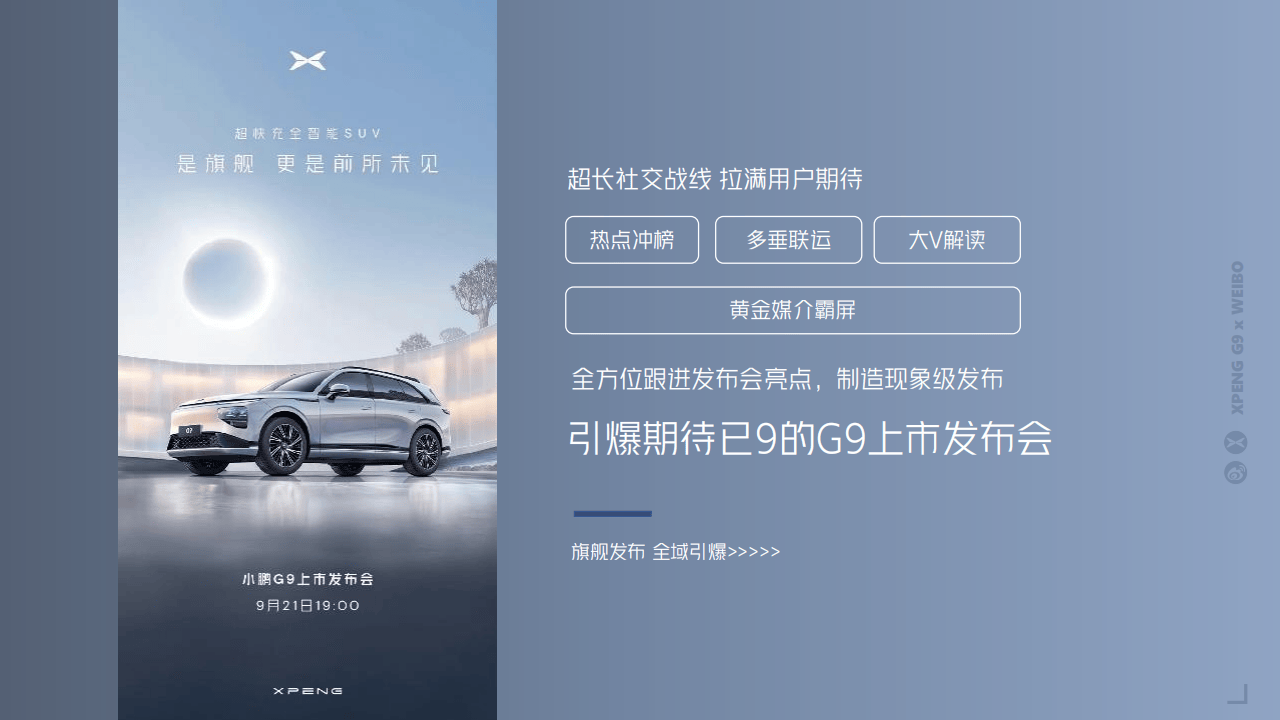1280x720 pixels.
Task: Click the corner bracket mark at bottom right
Action: coord(1238,693)
